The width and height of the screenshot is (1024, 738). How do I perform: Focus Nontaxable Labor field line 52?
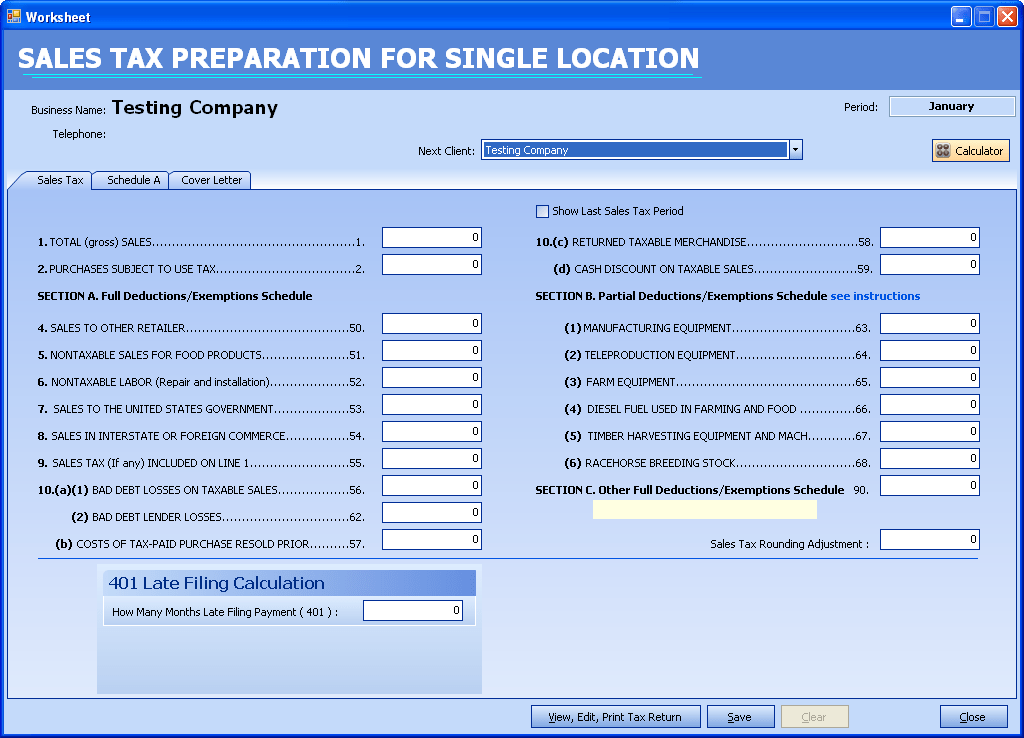tap(432, 377)
